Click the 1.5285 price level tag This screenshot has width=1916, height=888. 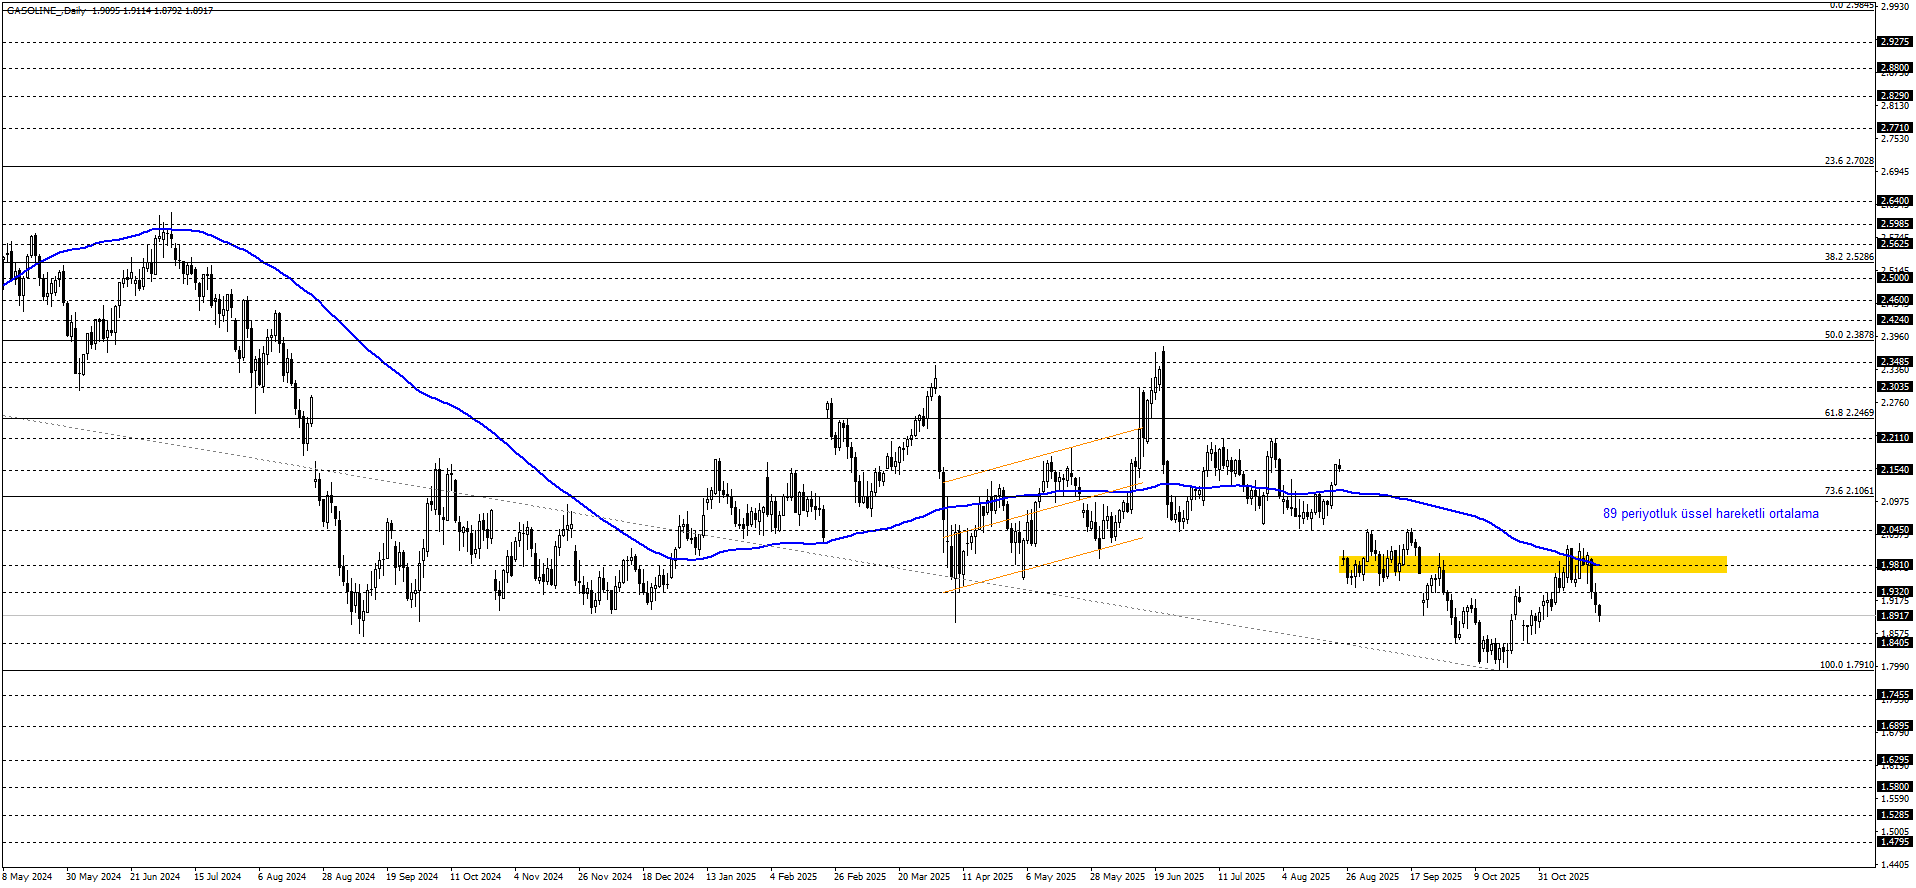(1895, 815)
